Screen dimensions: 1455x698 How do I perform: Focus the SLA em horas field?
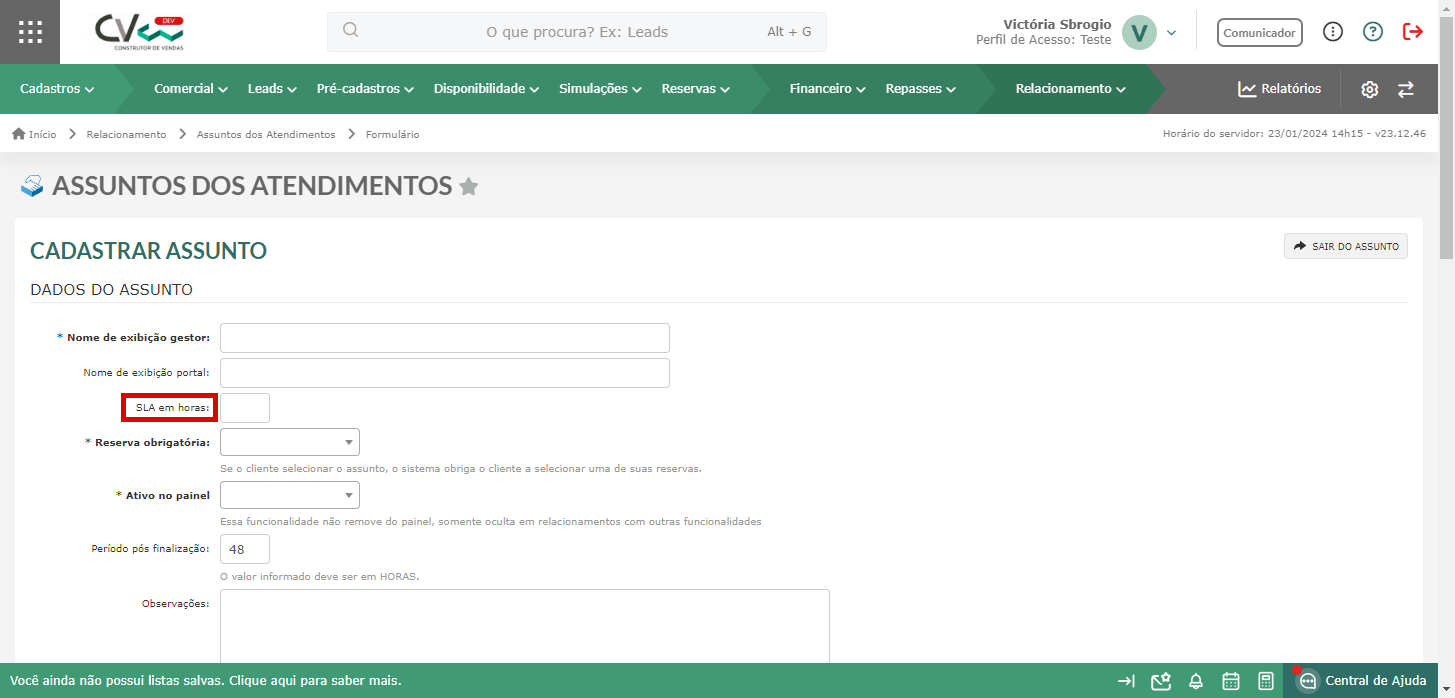tap(245, 408)
